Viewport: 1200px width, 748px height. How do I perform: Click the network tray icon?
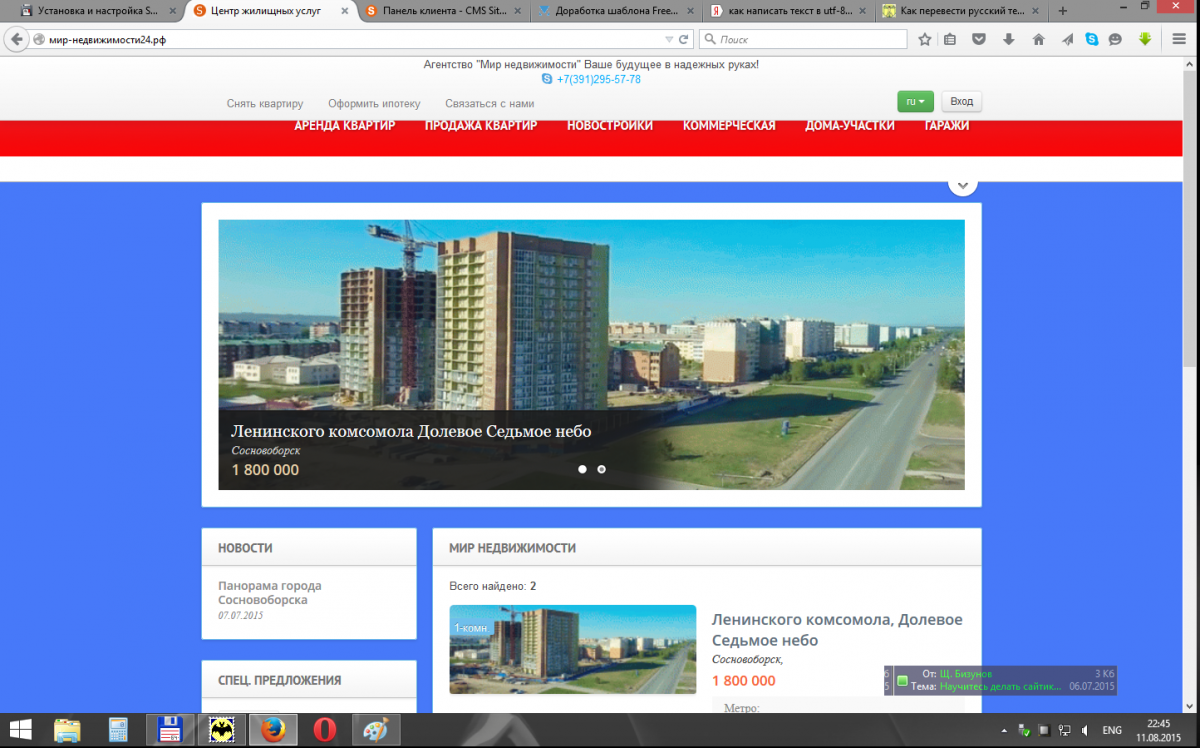point(1065,730)
